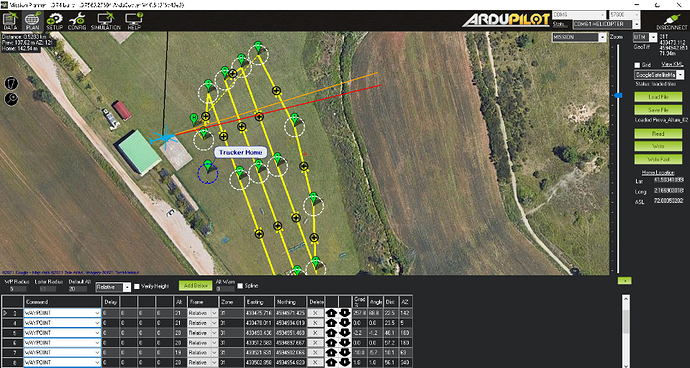Click the blue helicopter icon on the map
690x368 pixels.
tap(164, 137)
